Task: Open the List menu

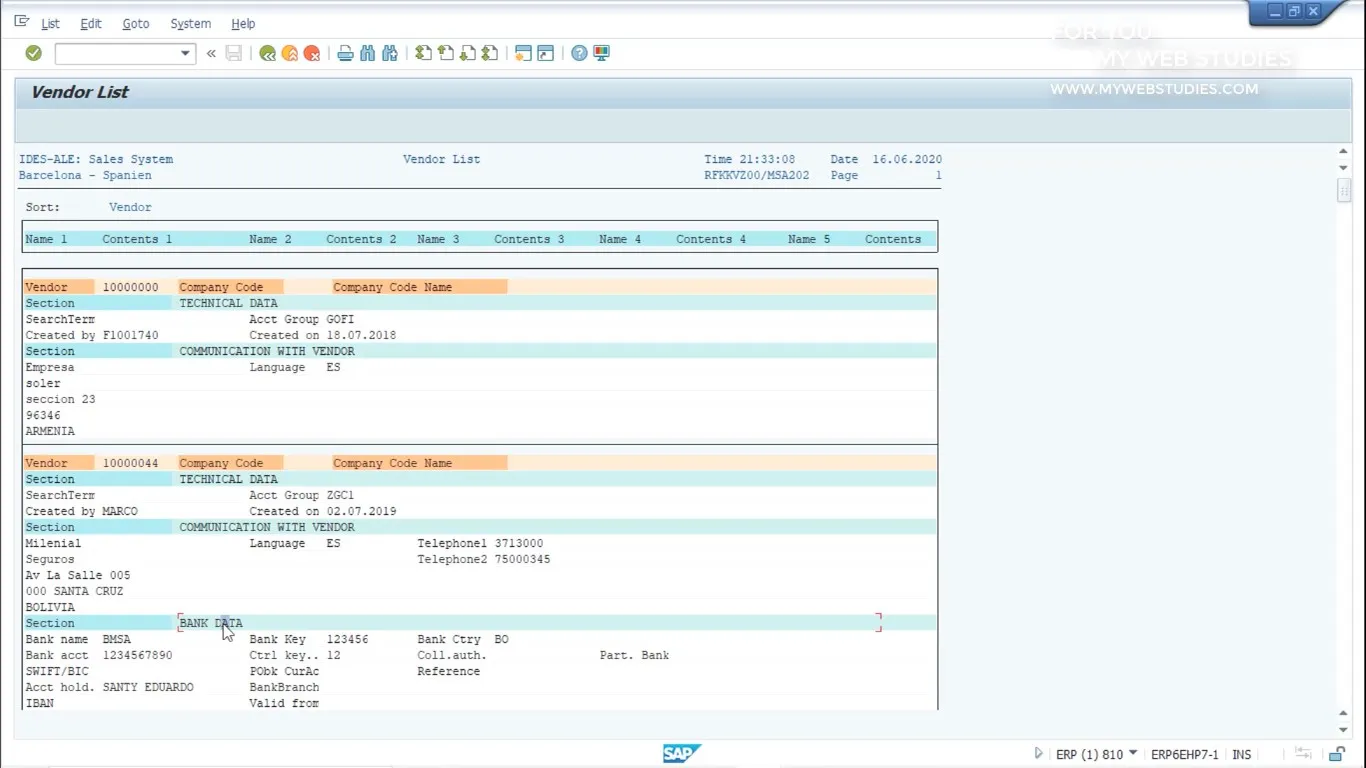Action: 50,23
